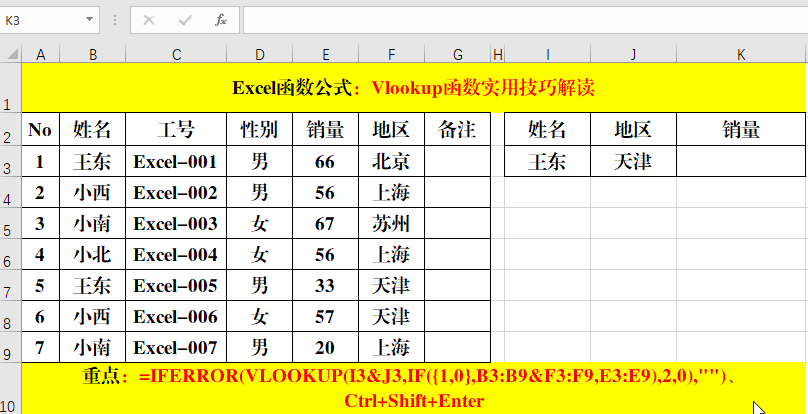Click '王东' in lookup cell I3

[x=548, y=162]
